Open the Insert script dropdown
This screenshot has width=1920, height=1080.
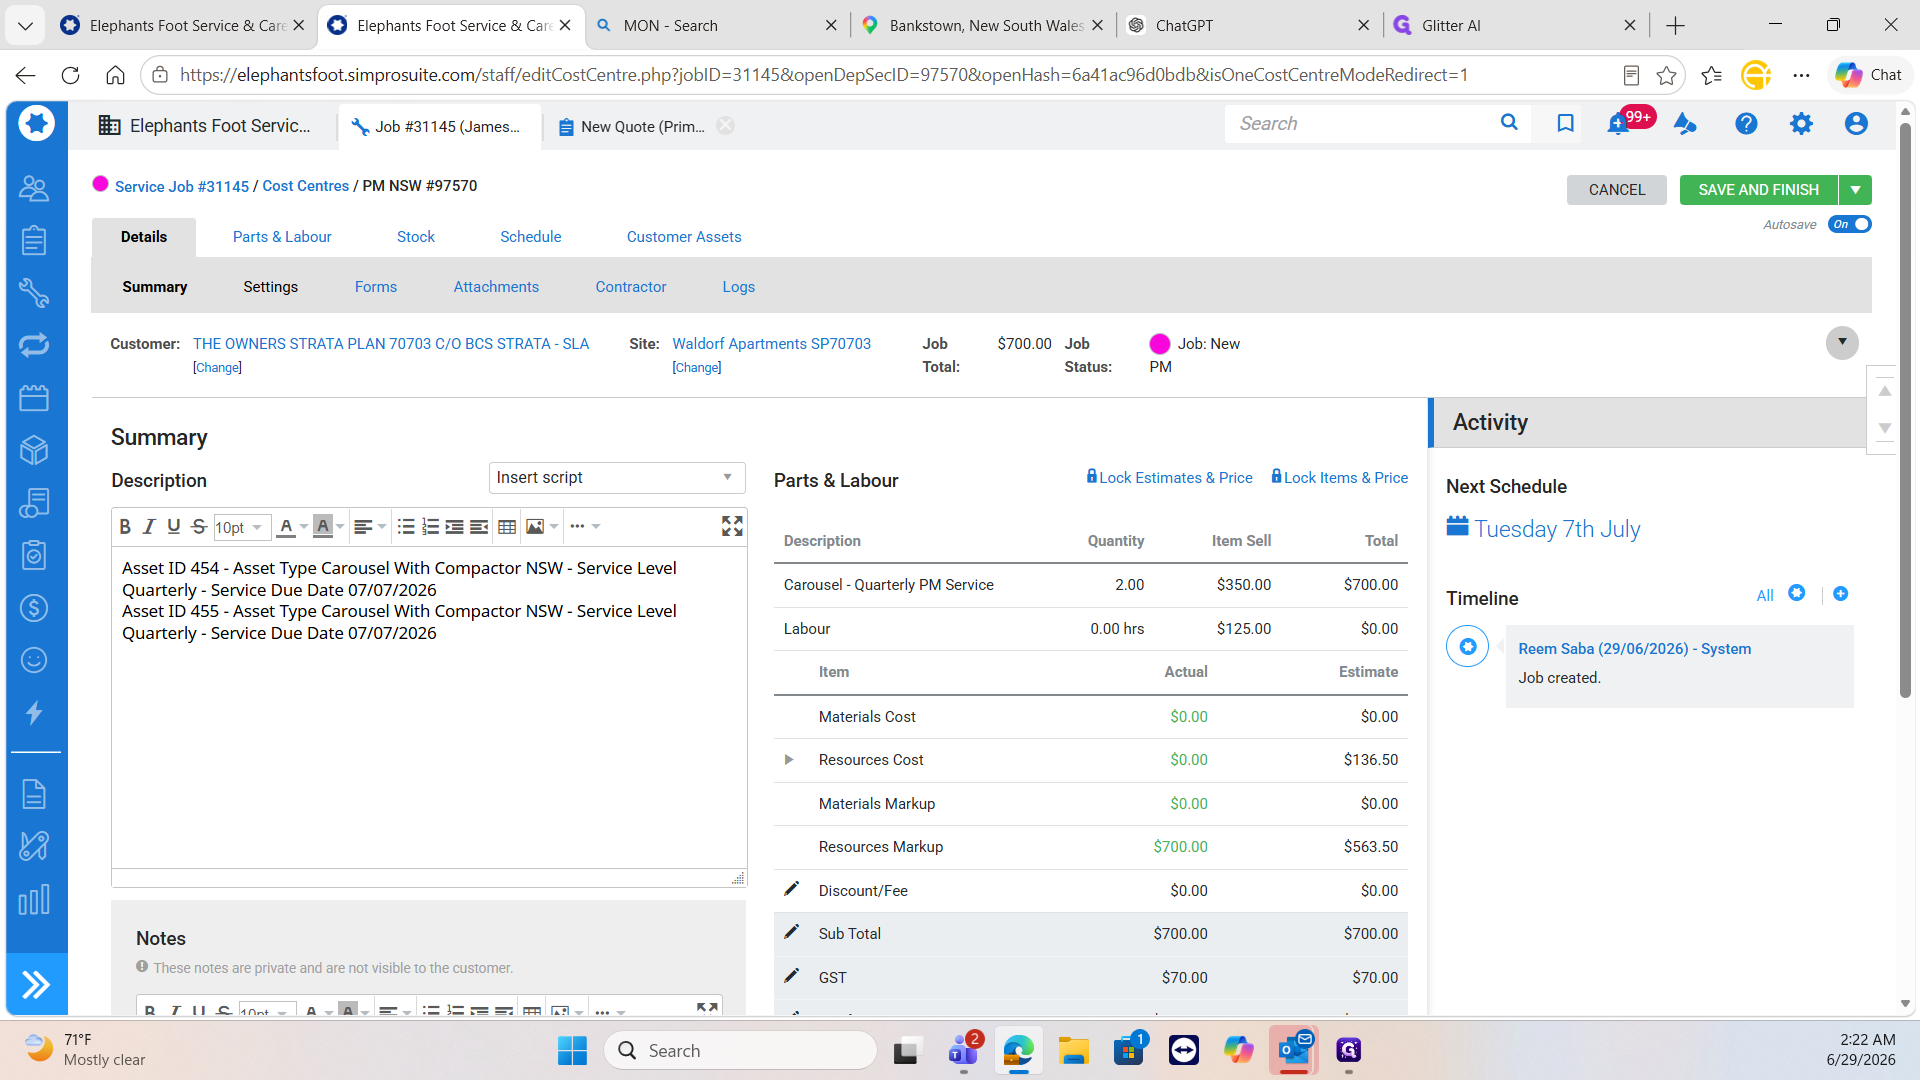(x=617, y=477)
